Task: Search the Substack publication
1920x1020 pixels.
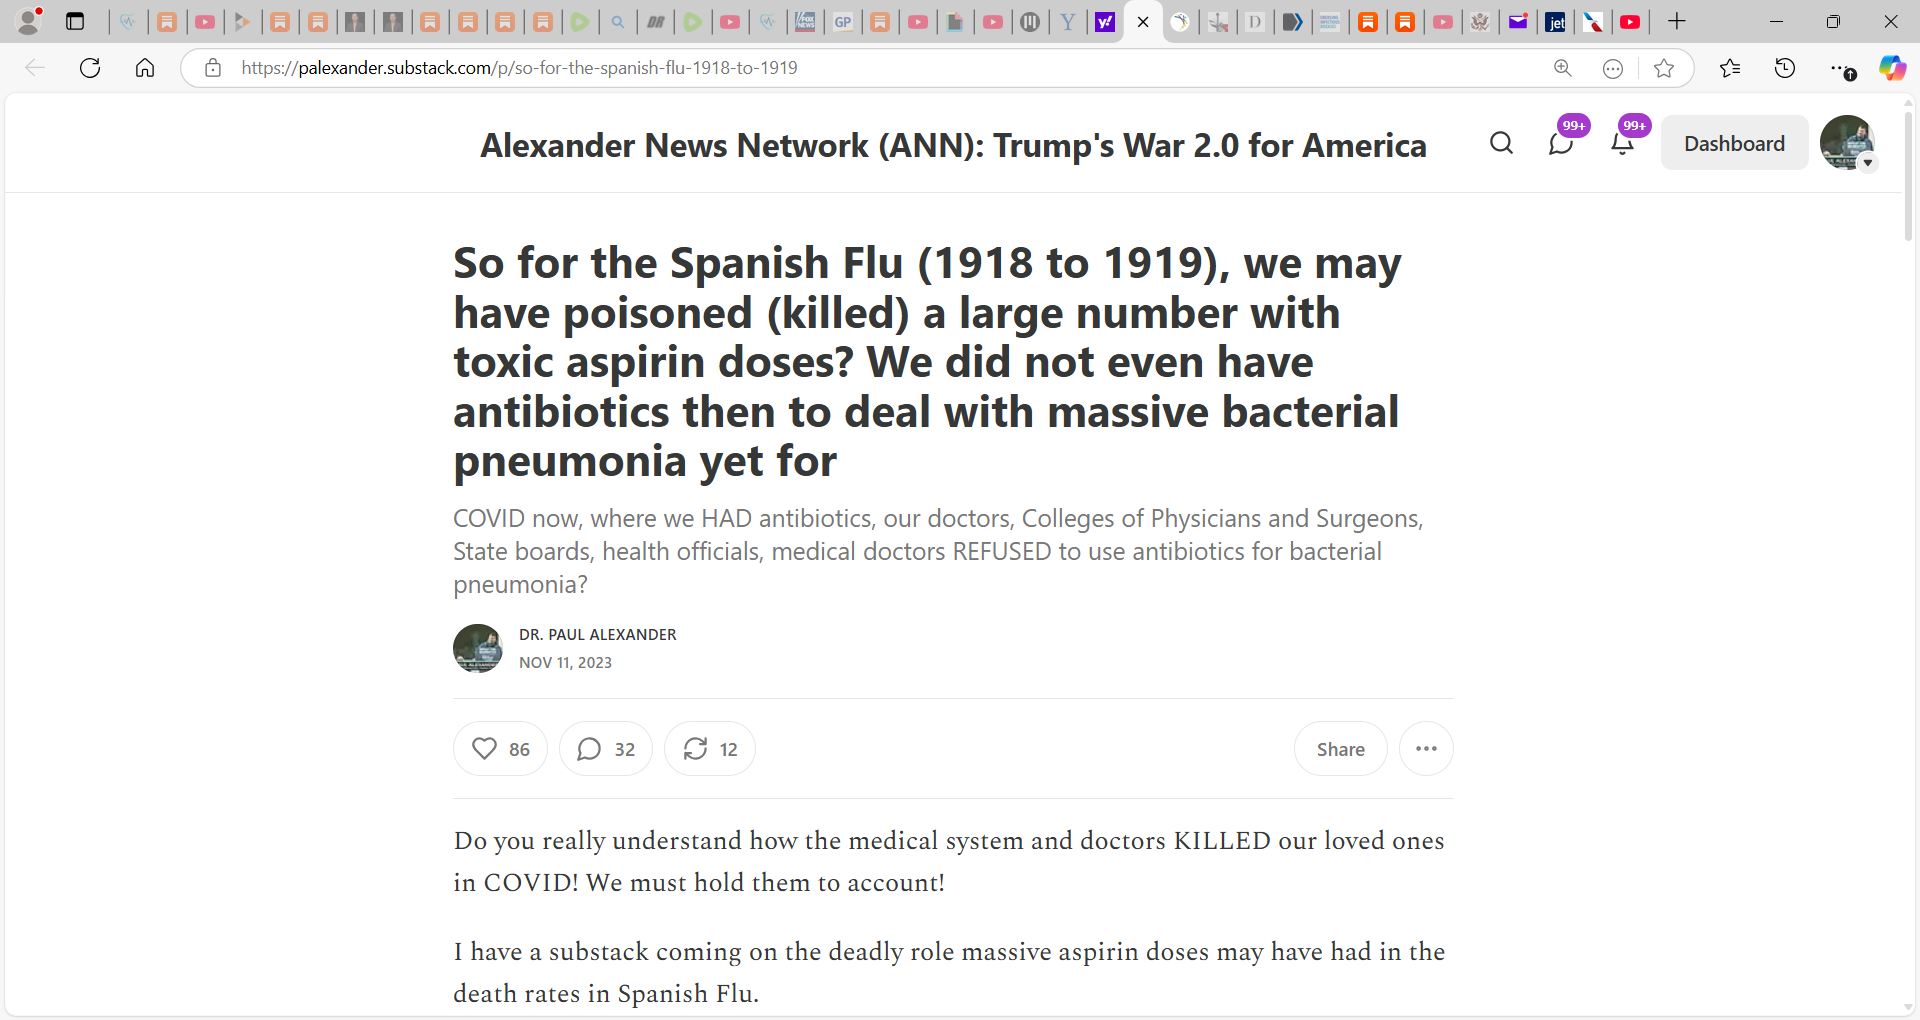Action: pos(1501,143)
